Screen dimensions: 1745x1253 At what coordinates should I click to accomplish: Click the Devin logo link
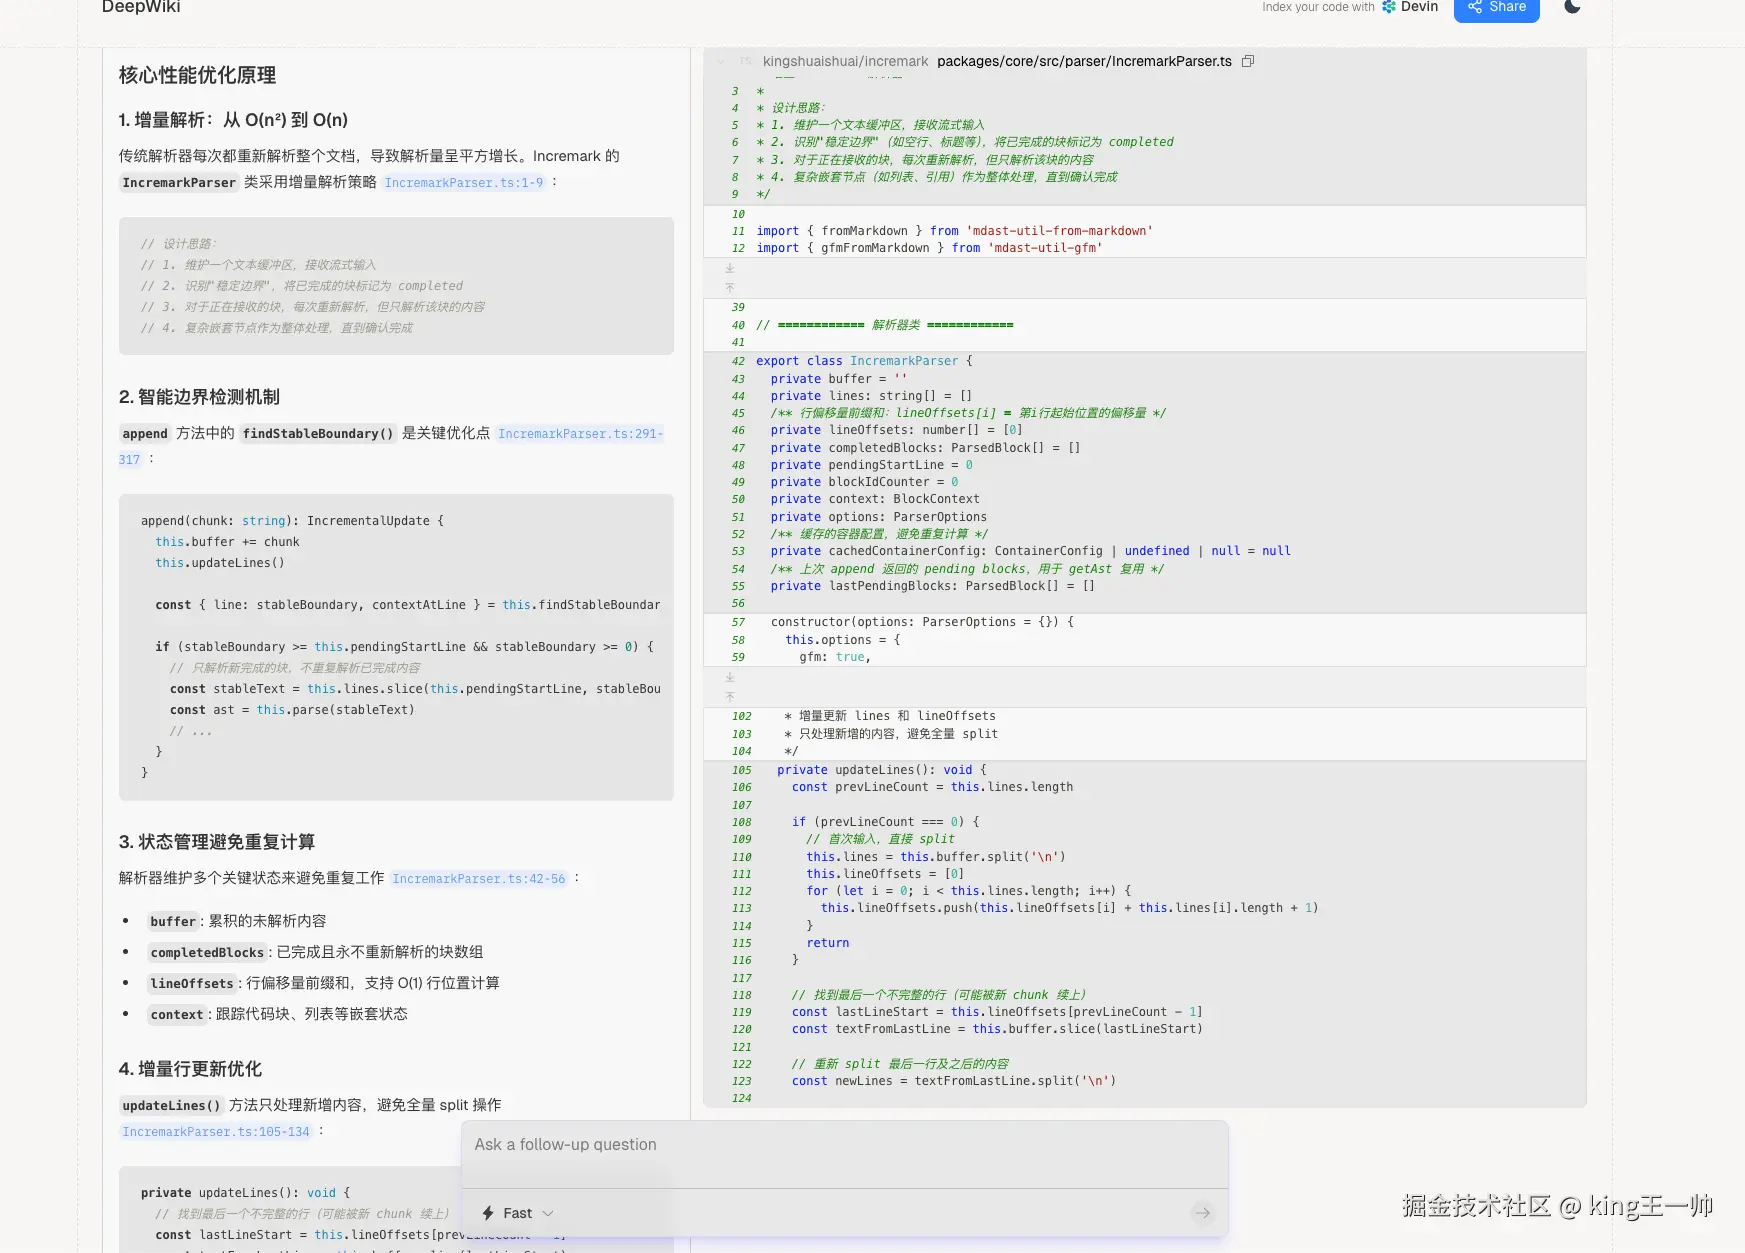click(1410, 7)
